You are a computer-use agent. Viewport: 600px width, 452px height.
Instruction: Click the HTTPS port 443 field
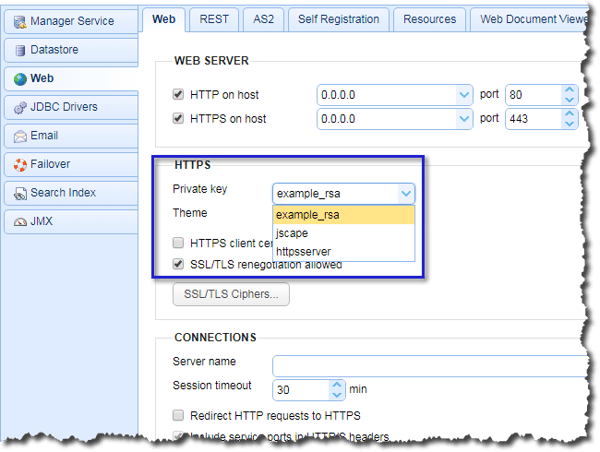pyautogui.click(x=534, y=119)
